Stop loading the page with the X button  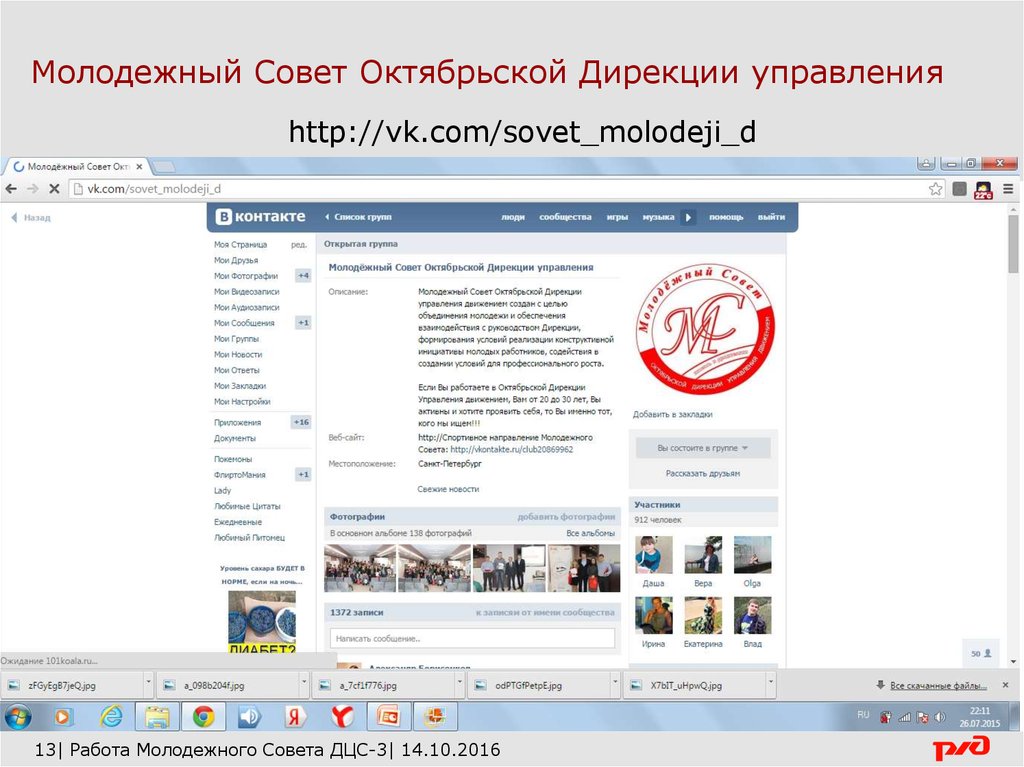point(55,188)
